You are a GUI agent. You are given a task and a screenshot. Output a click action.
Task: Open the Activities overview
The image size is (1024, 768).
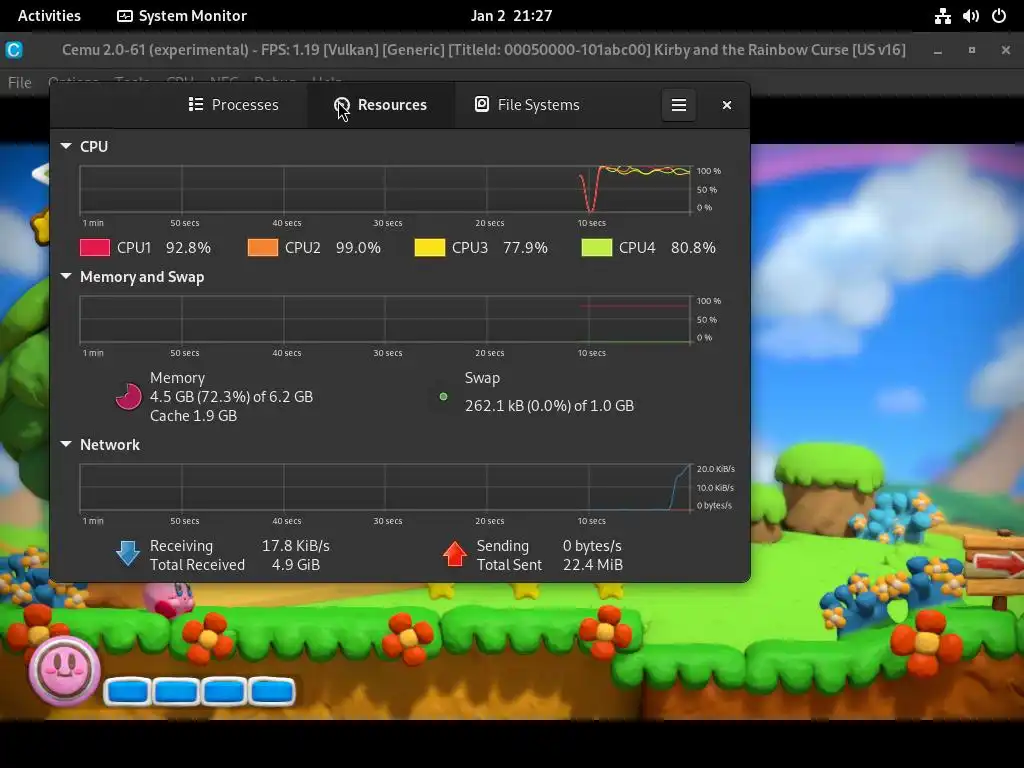click(x=49, y=16)
